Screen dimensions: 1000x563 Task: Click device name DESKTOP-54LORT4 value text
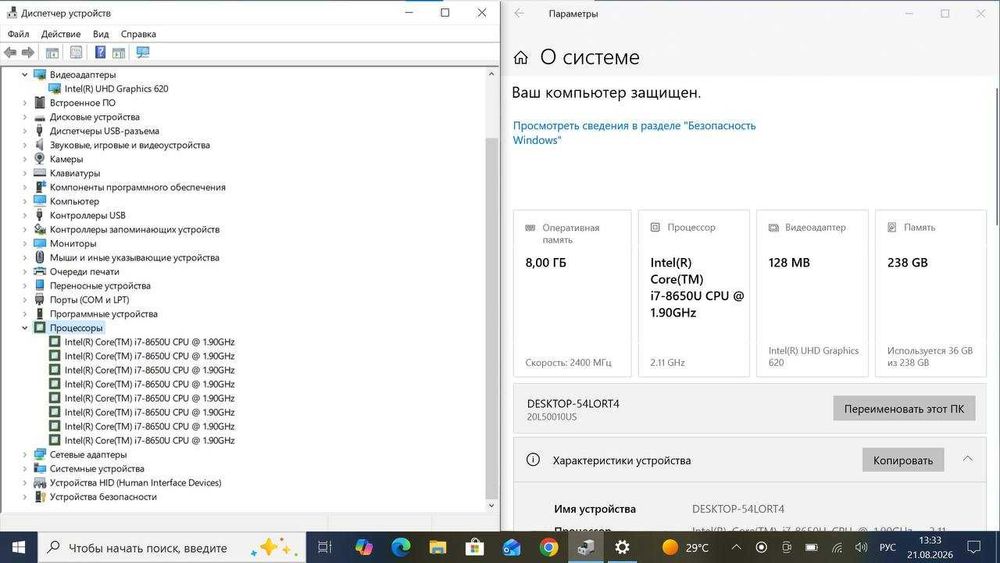tap(738, 509)
